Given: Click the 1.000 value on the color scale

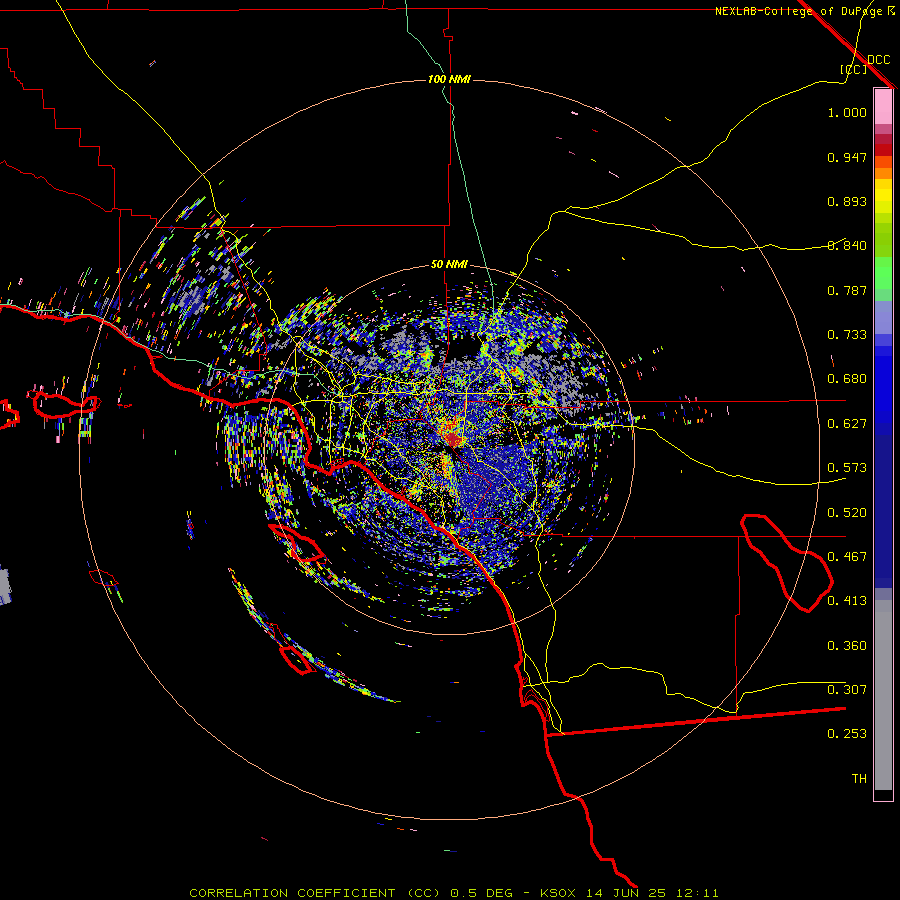Looking at the screenshot, I should click(847, 112).
